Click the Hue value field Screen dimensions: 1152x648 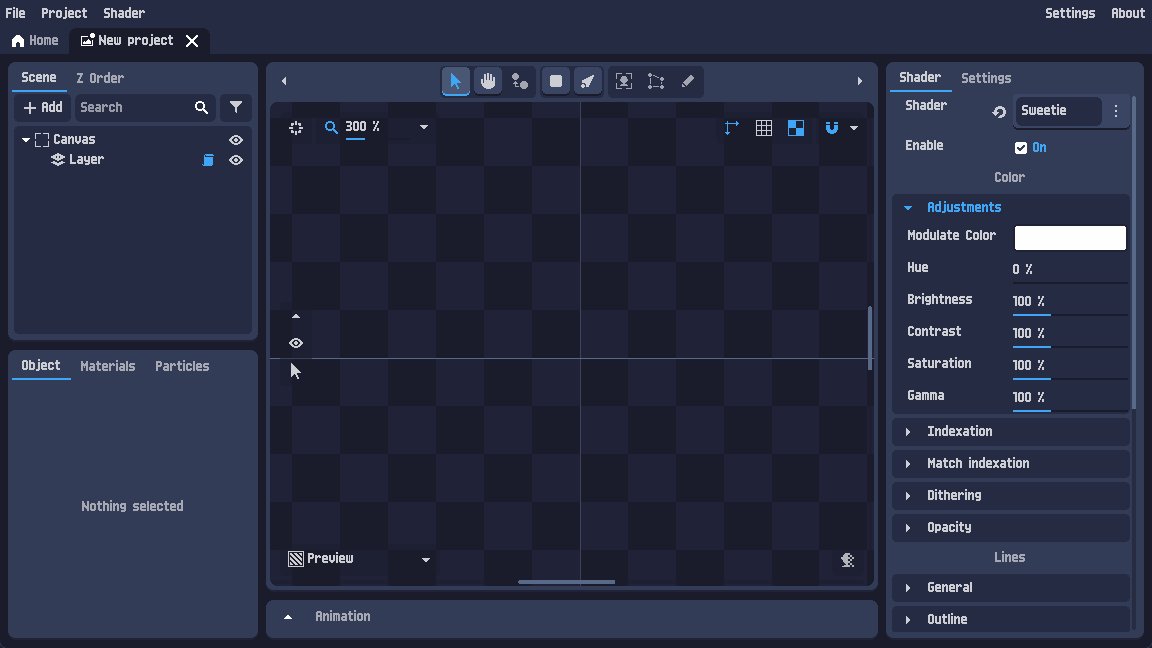tap(1069, 270)
